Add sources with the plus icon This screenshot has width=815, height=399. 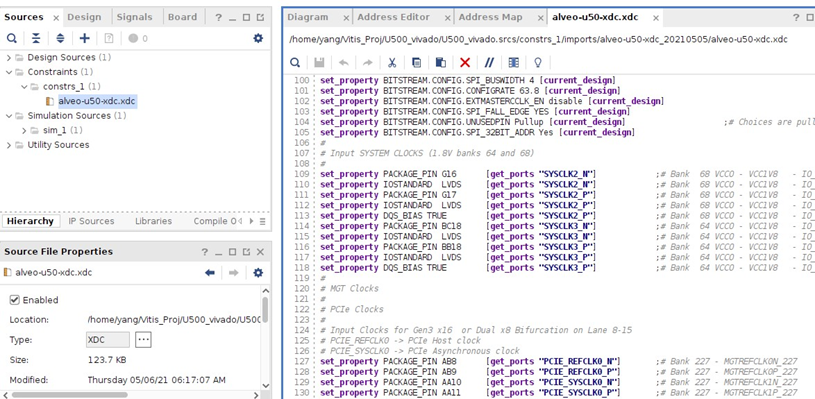coord(84,38)
